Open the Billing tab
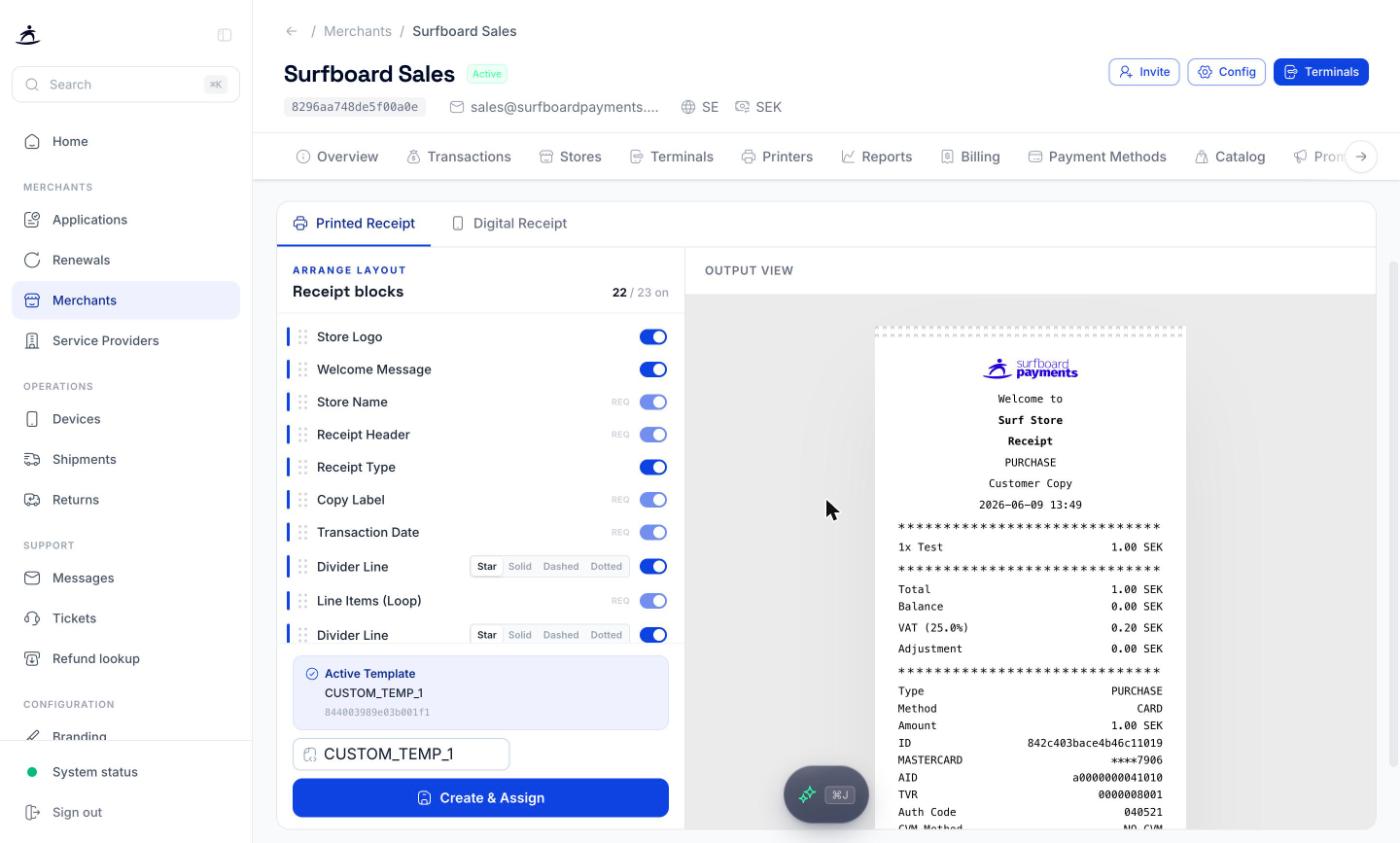Screen dimensions: 1400x843 click(970, 157)
